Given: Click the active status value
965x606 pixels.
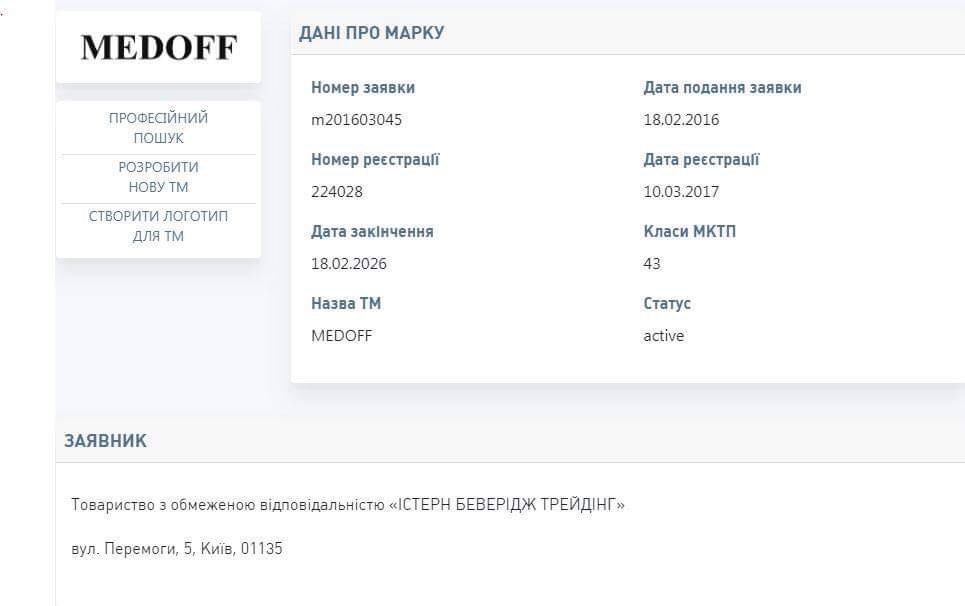Looking at the screenshot, I should 663,336.
